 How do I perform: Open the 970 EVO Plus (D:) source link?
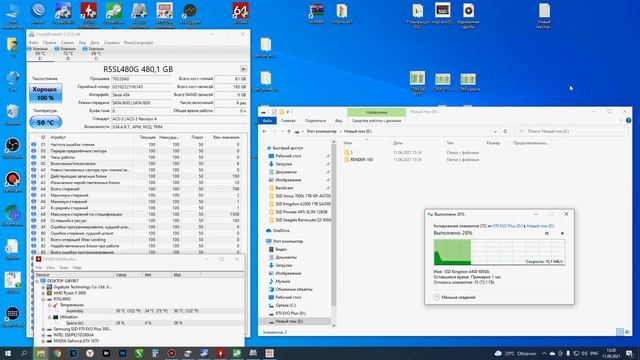(507, 226)
